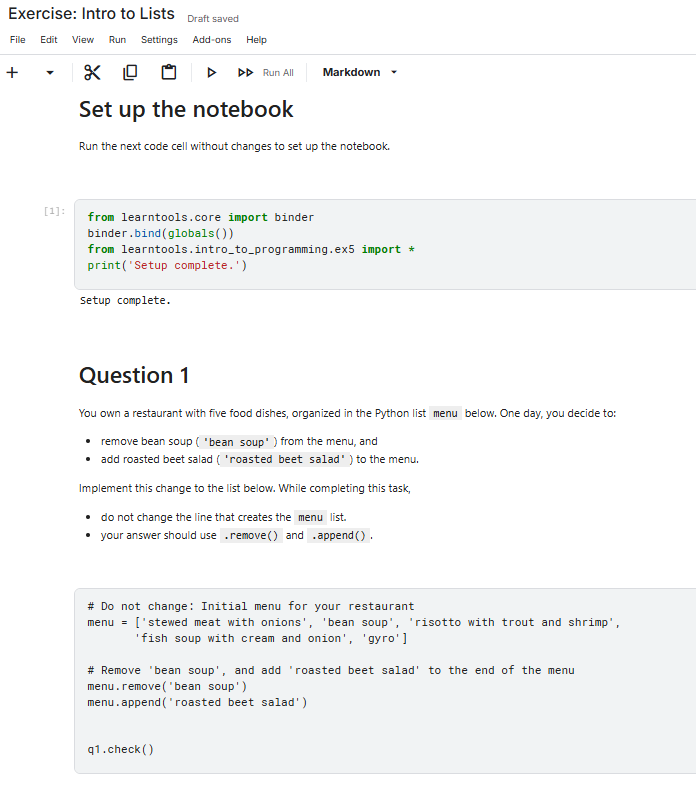Open the File menu
The height and width of the screenshot is (787, 696).
[x=17, y=40]
